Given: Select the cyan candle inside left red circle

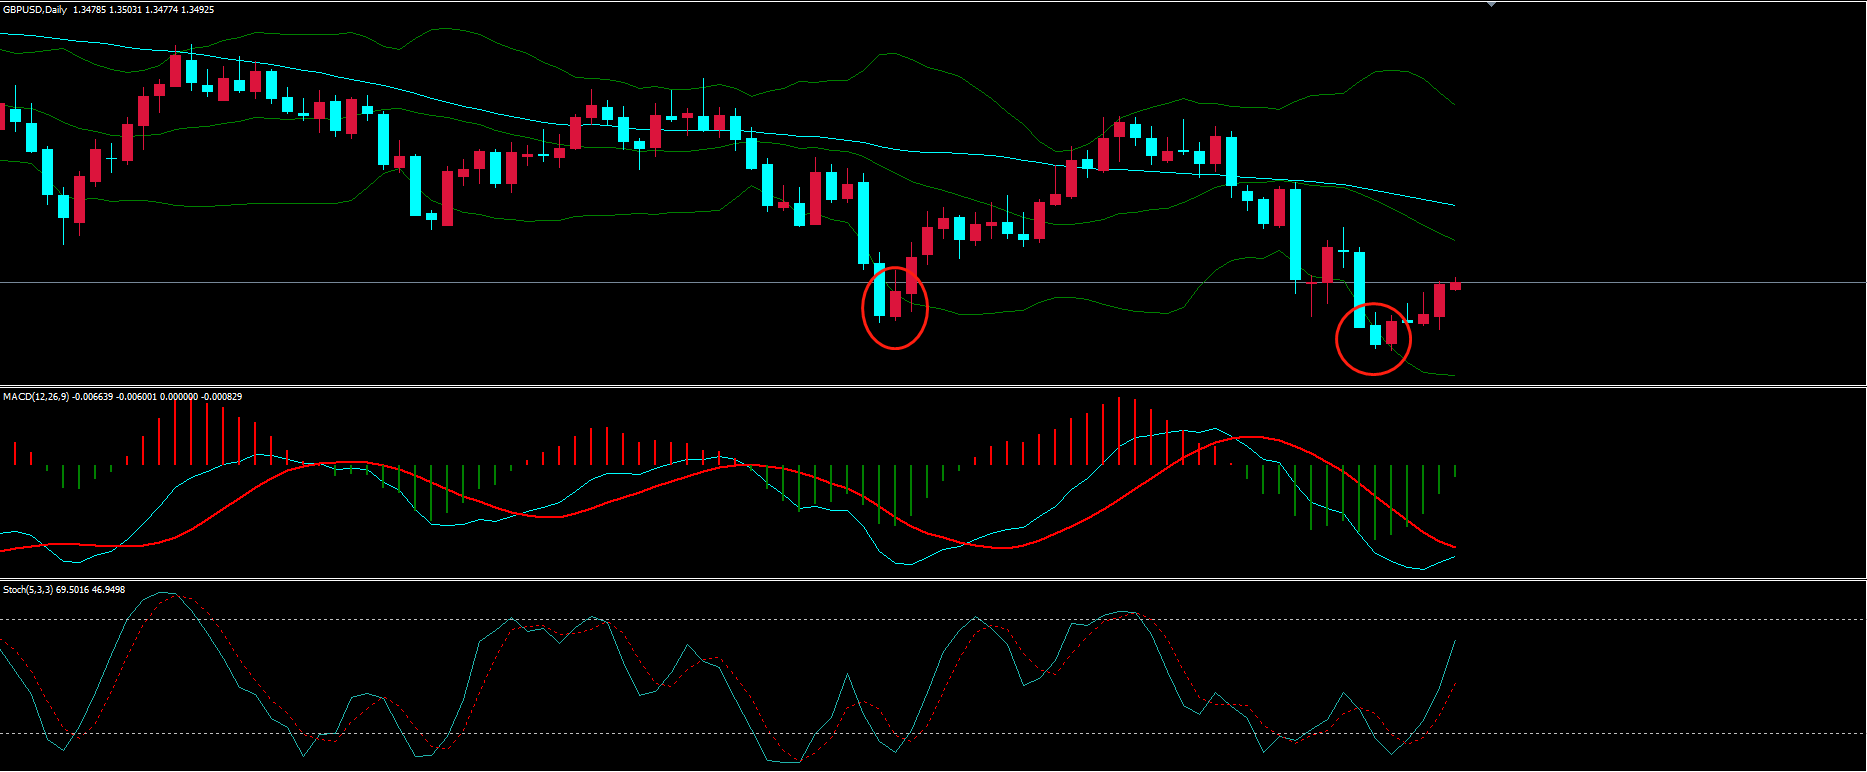Looking at the screenshot, I should click(x=880, y=292).
